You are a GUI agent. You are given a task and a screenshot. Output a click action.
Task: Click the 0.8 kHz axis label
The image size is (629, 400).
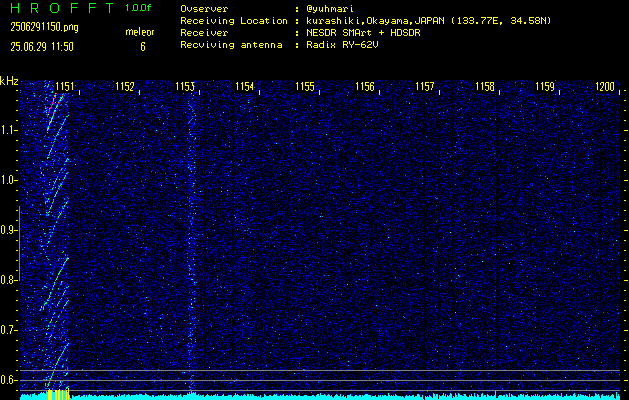[x=9, y=280]
